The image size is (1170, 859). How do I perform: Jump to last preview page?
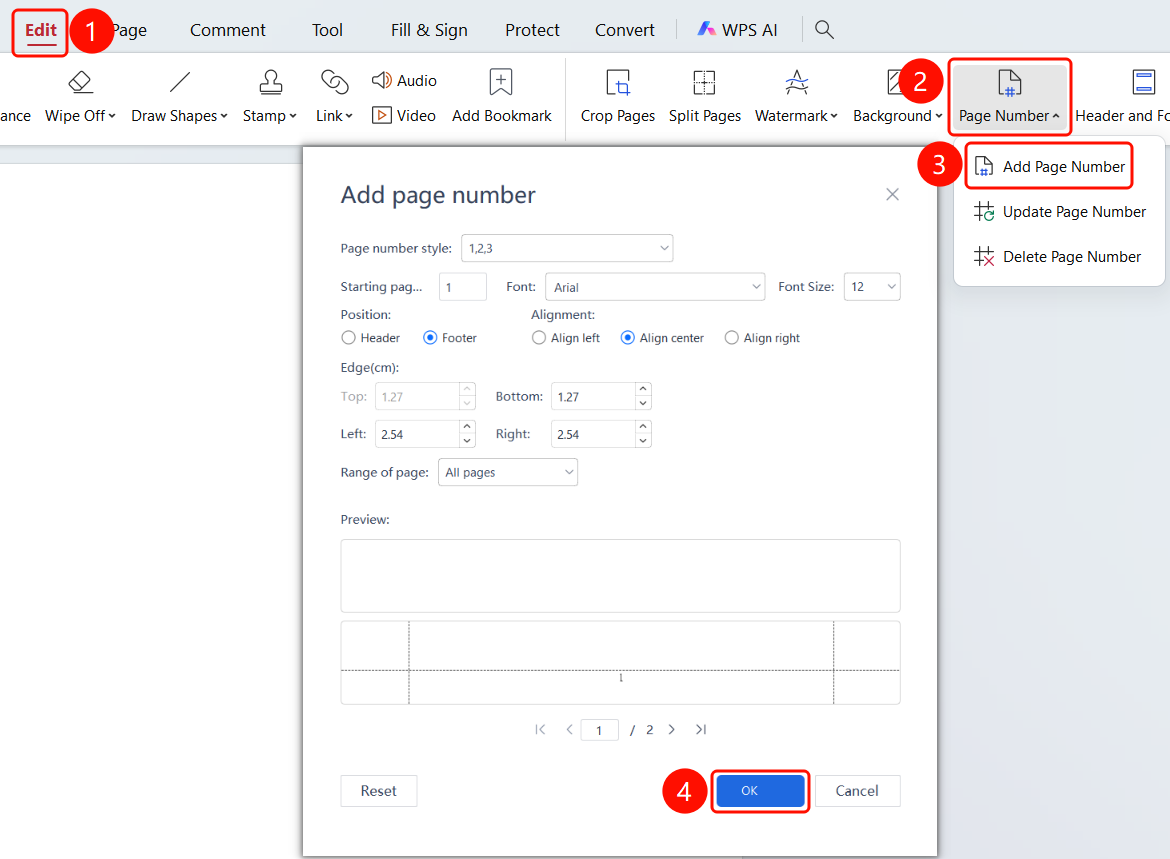[701, 730]
